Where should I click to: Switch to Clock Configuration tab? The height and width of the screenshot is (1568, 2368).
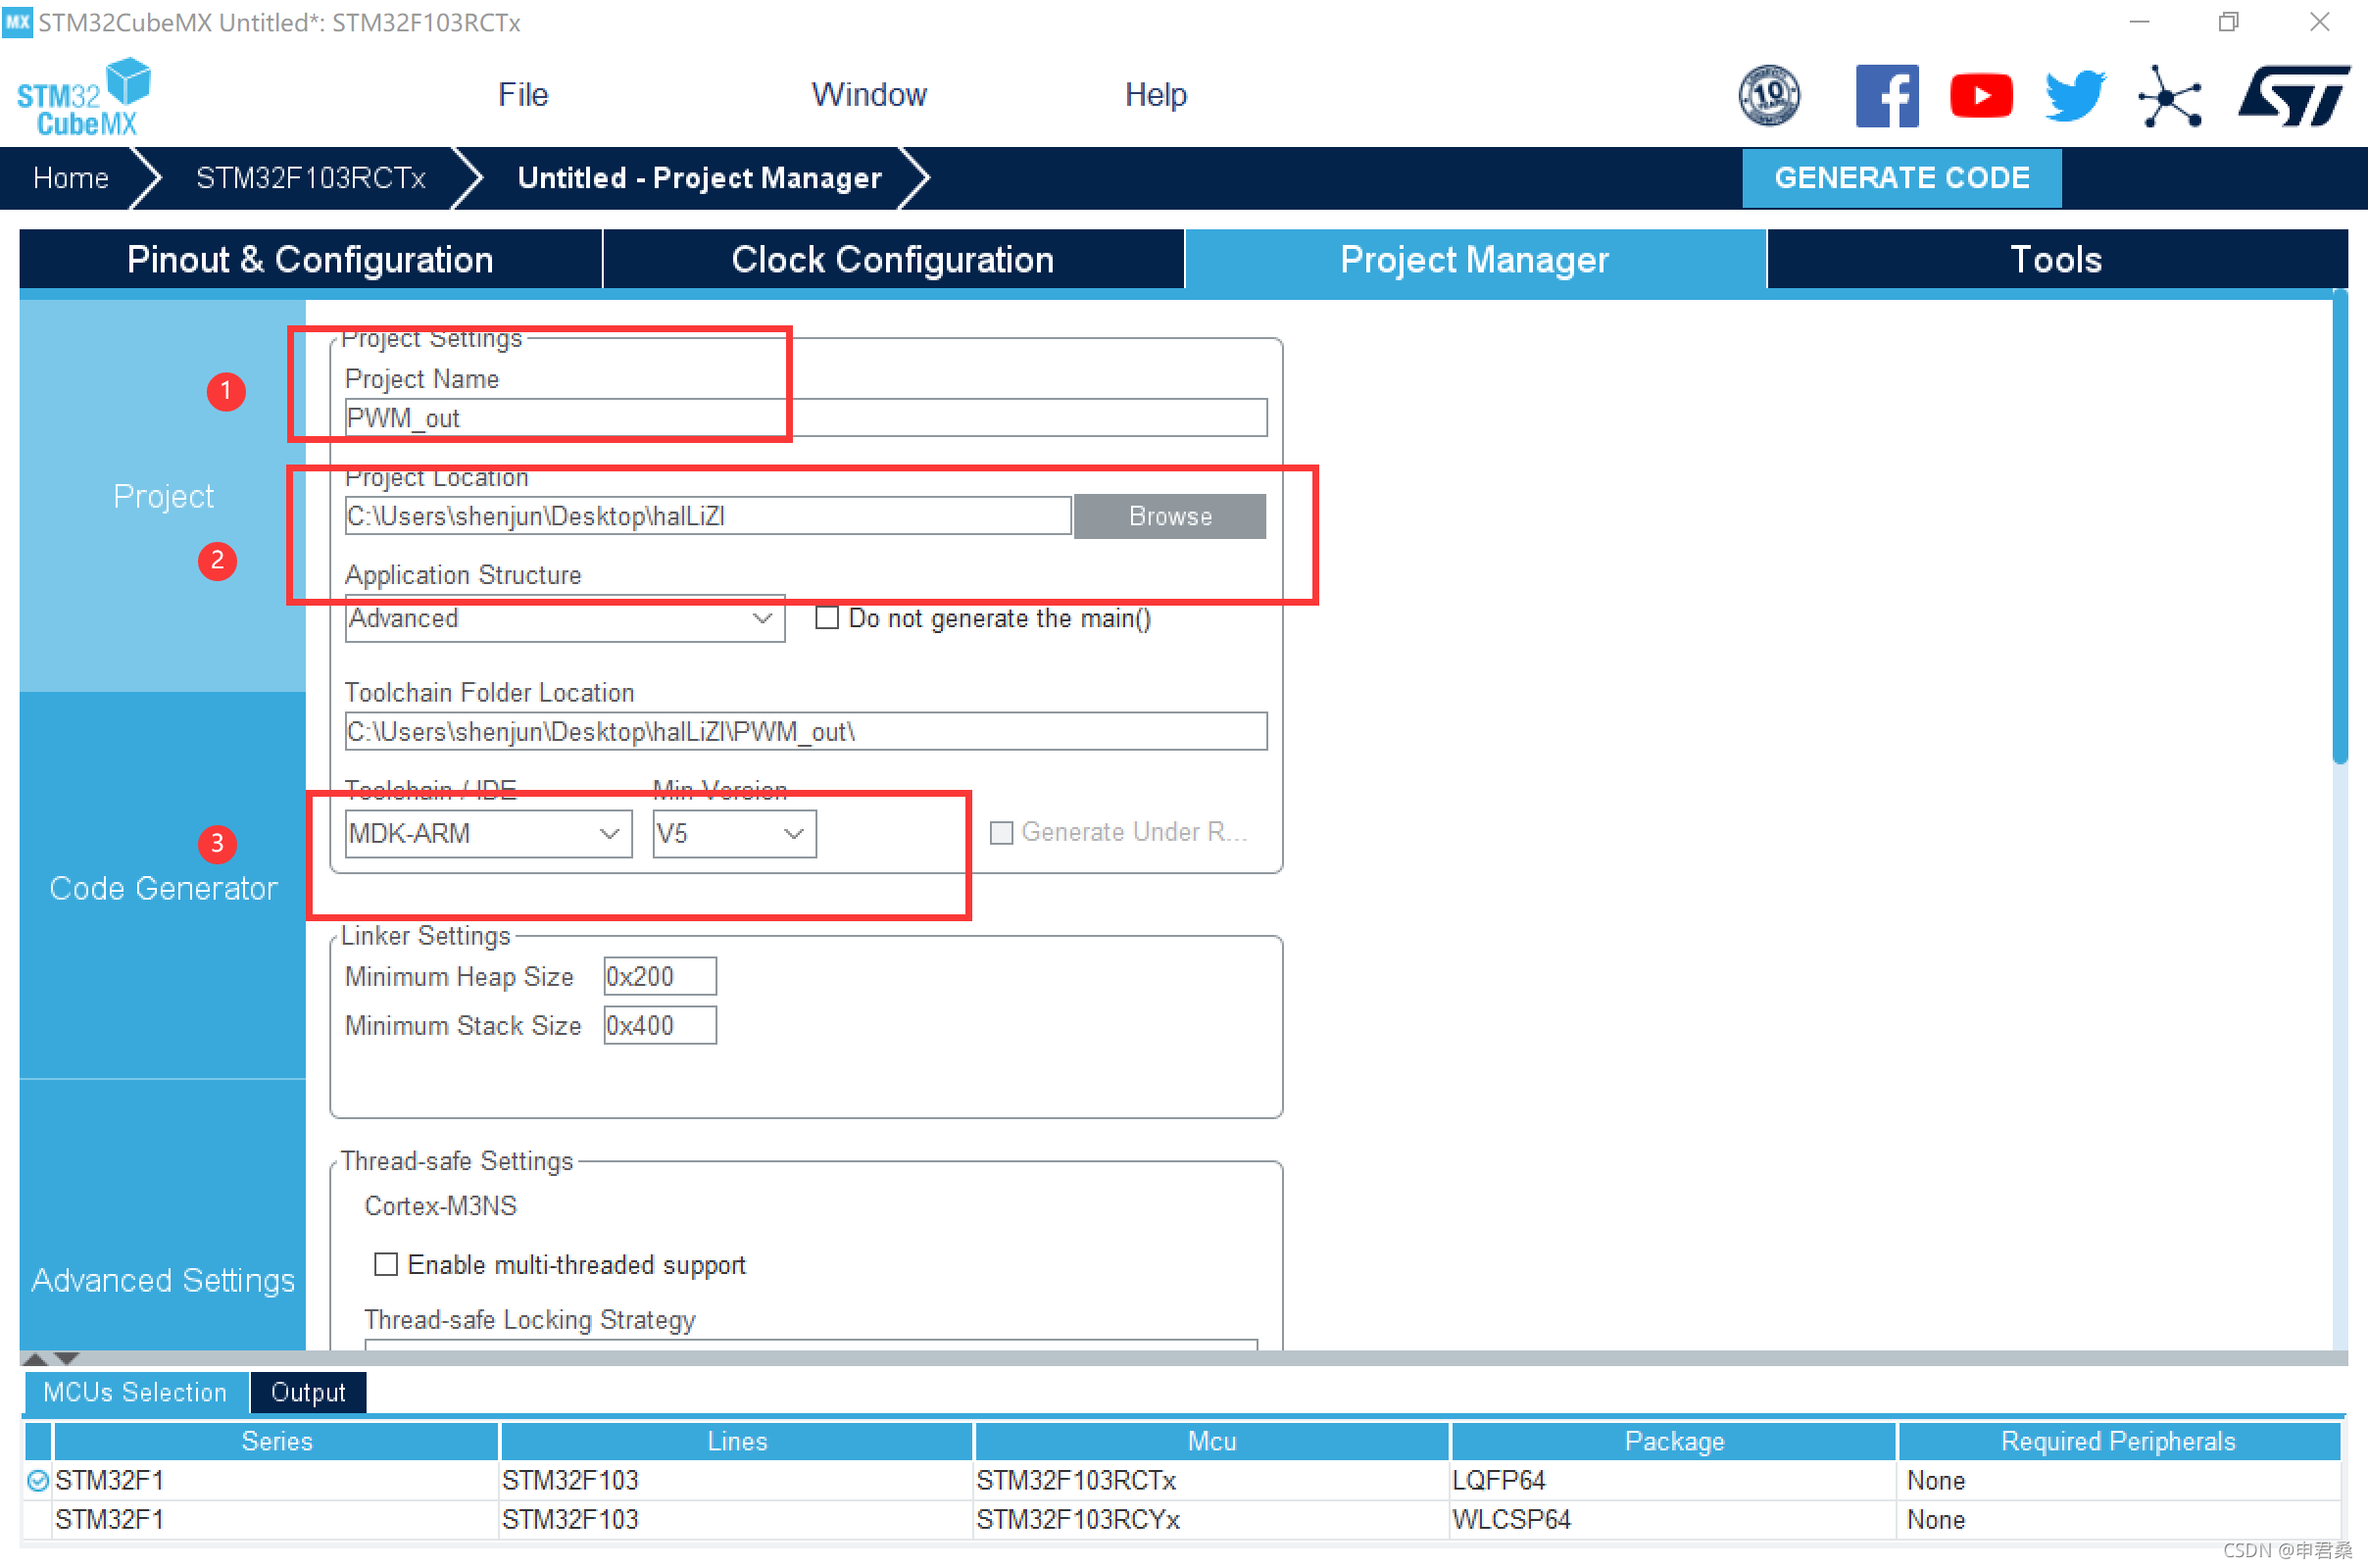891,259
